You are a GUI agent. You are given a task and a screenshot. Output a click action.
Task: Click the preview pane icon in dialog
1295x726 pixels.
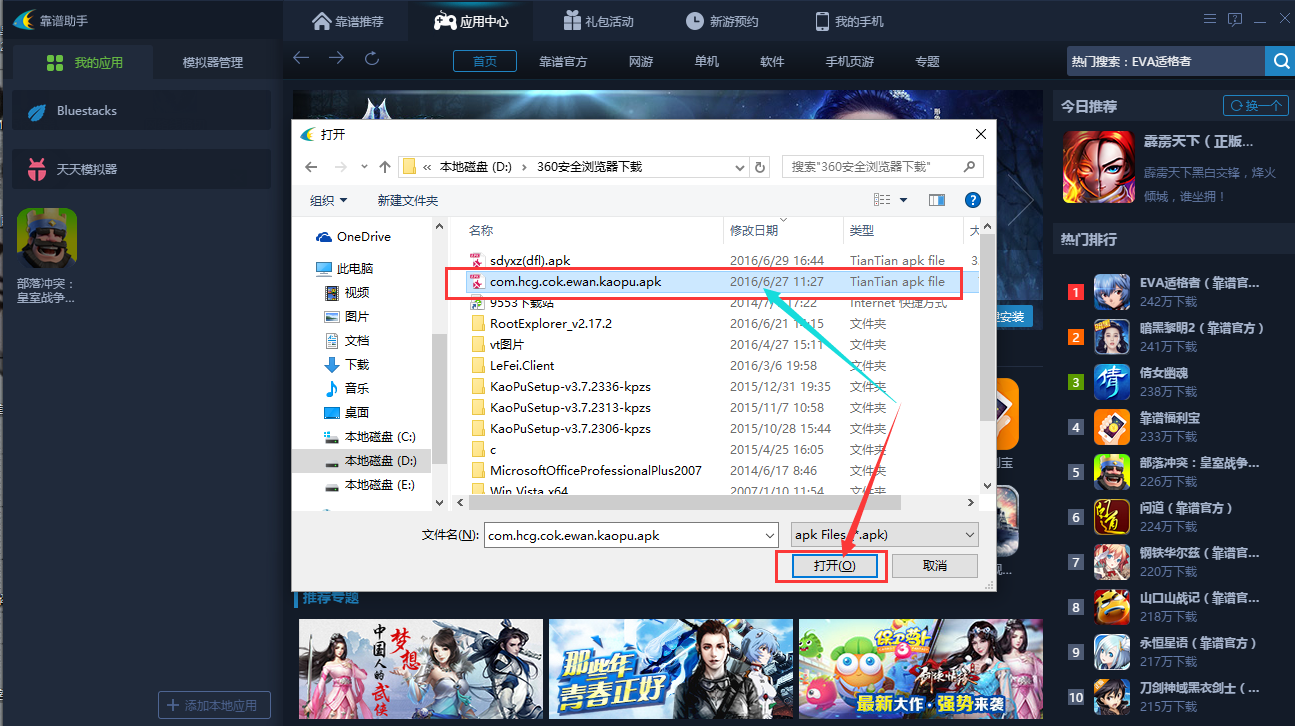(x=937, y=200)
